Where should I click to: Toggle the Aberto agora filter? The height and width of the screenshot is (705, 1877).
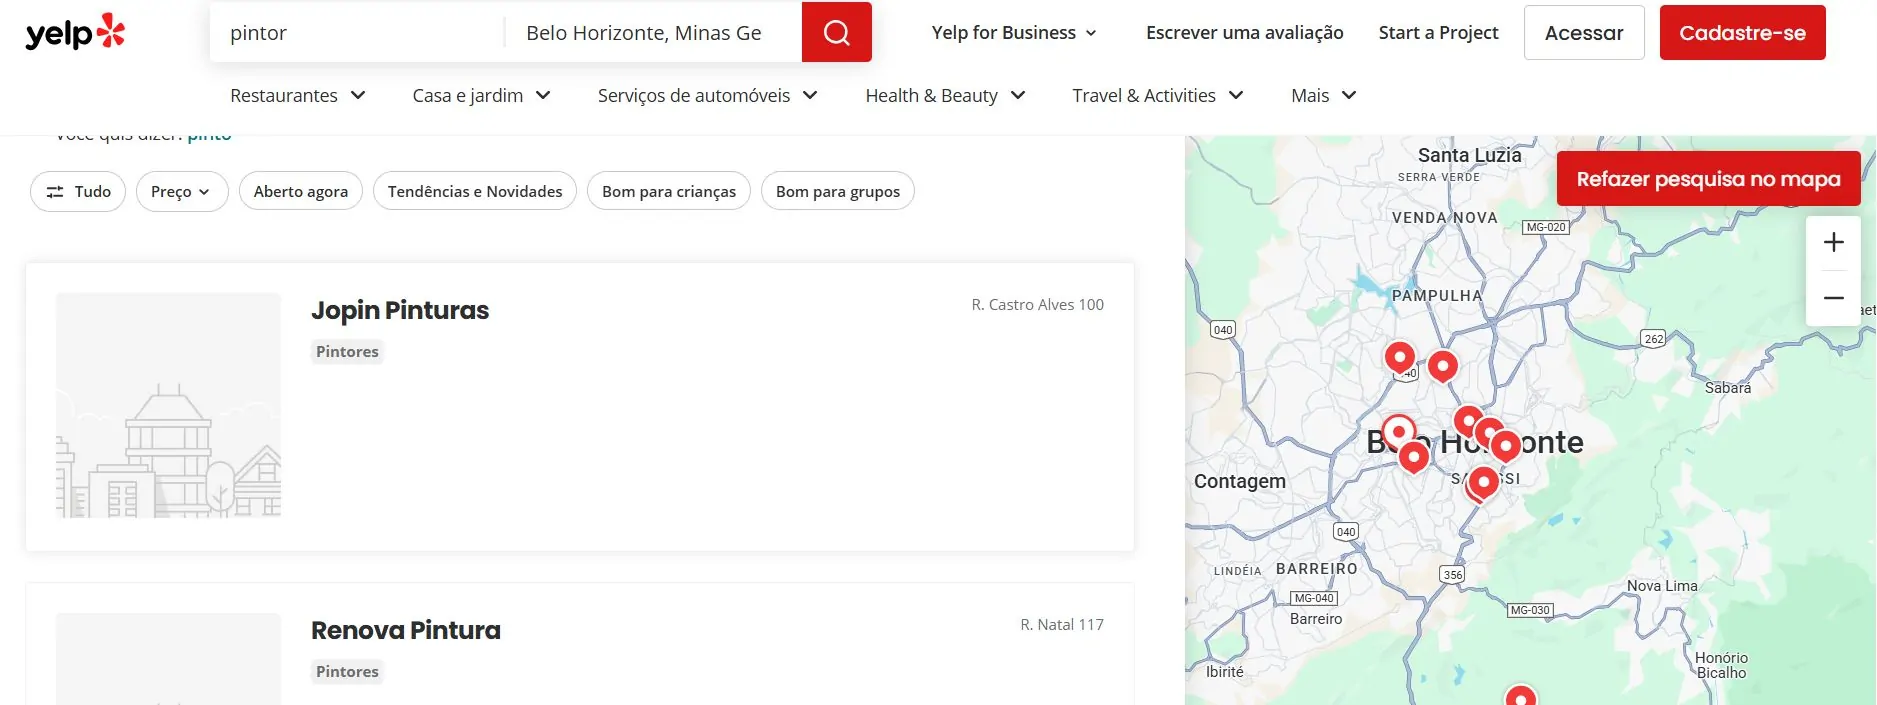[x=301, y=191]
